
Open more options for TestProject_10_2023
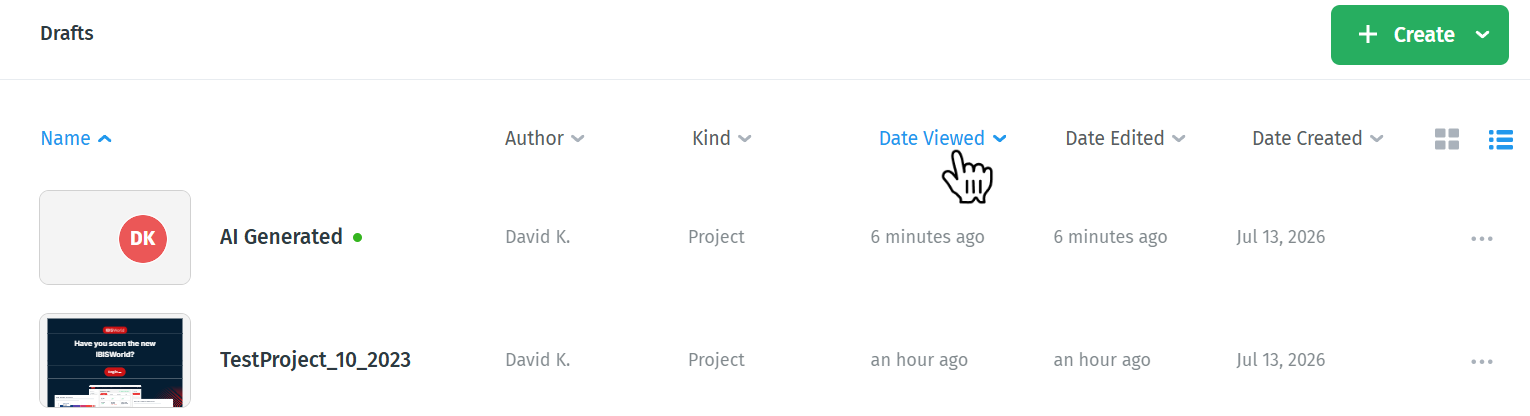(1482, 361)
